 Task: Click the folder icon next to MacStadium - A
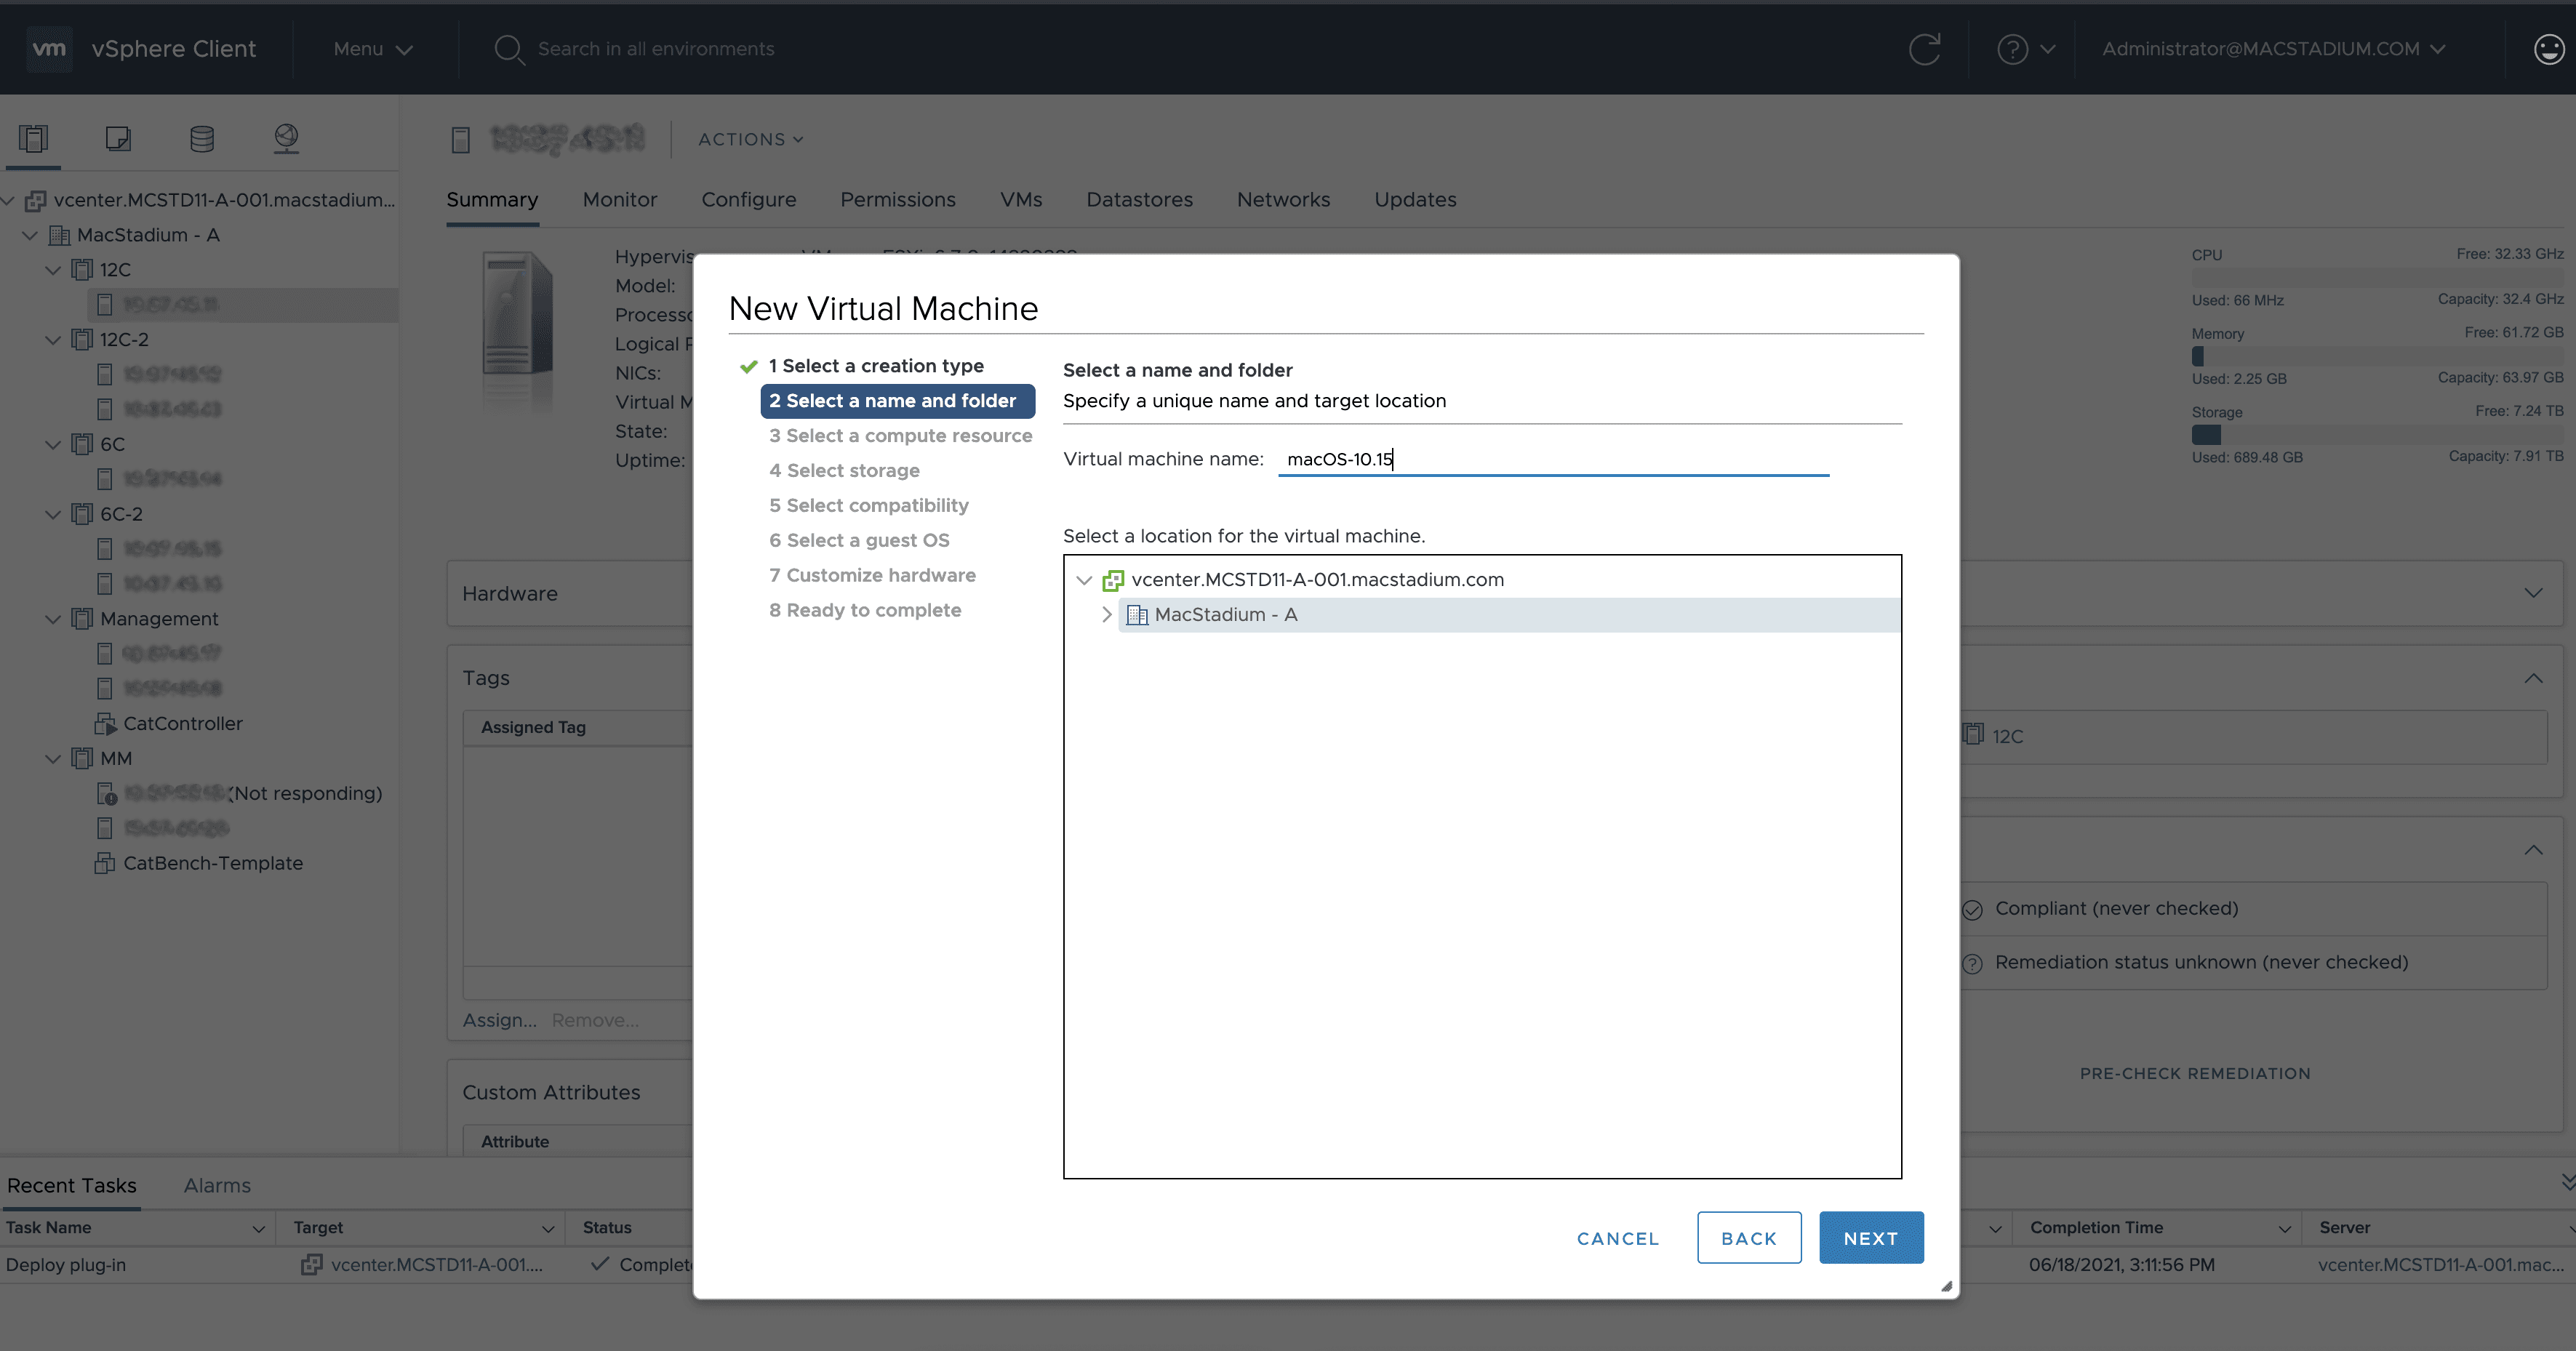1137,613
